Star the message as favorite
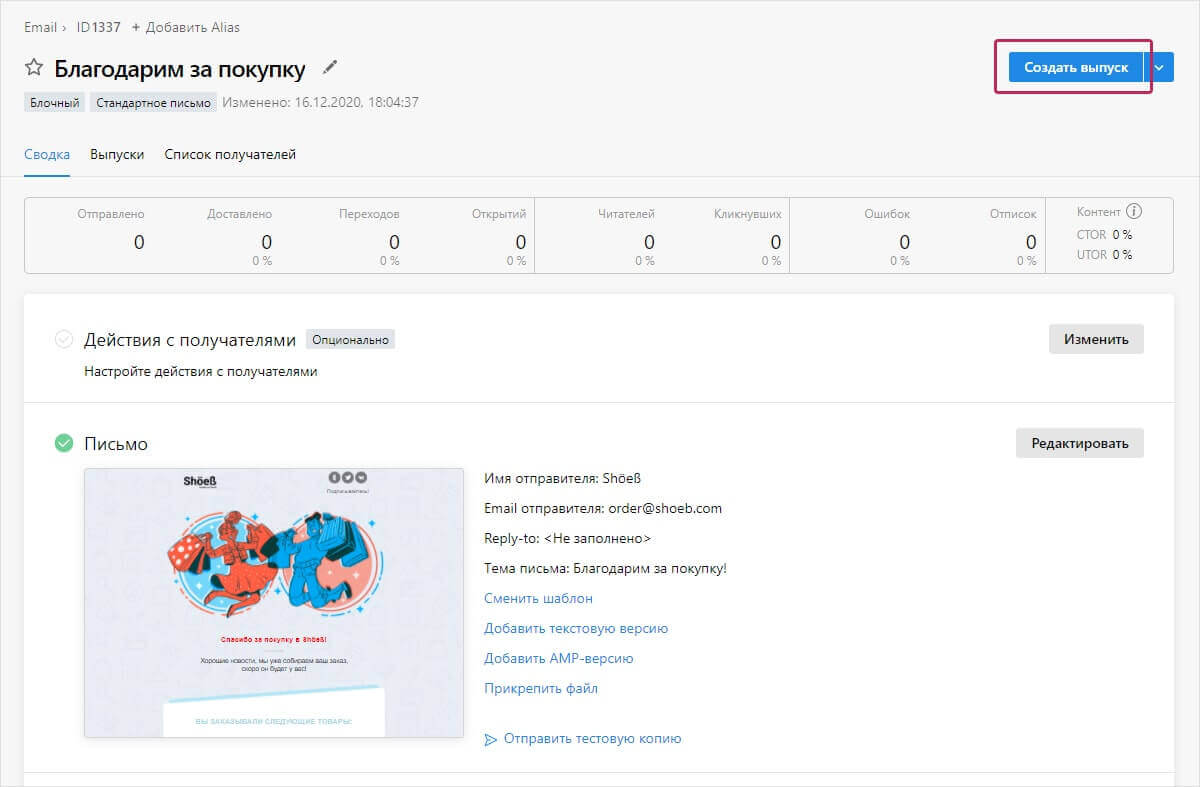Viewport: 1200px width, 787px height. (34, 68)
